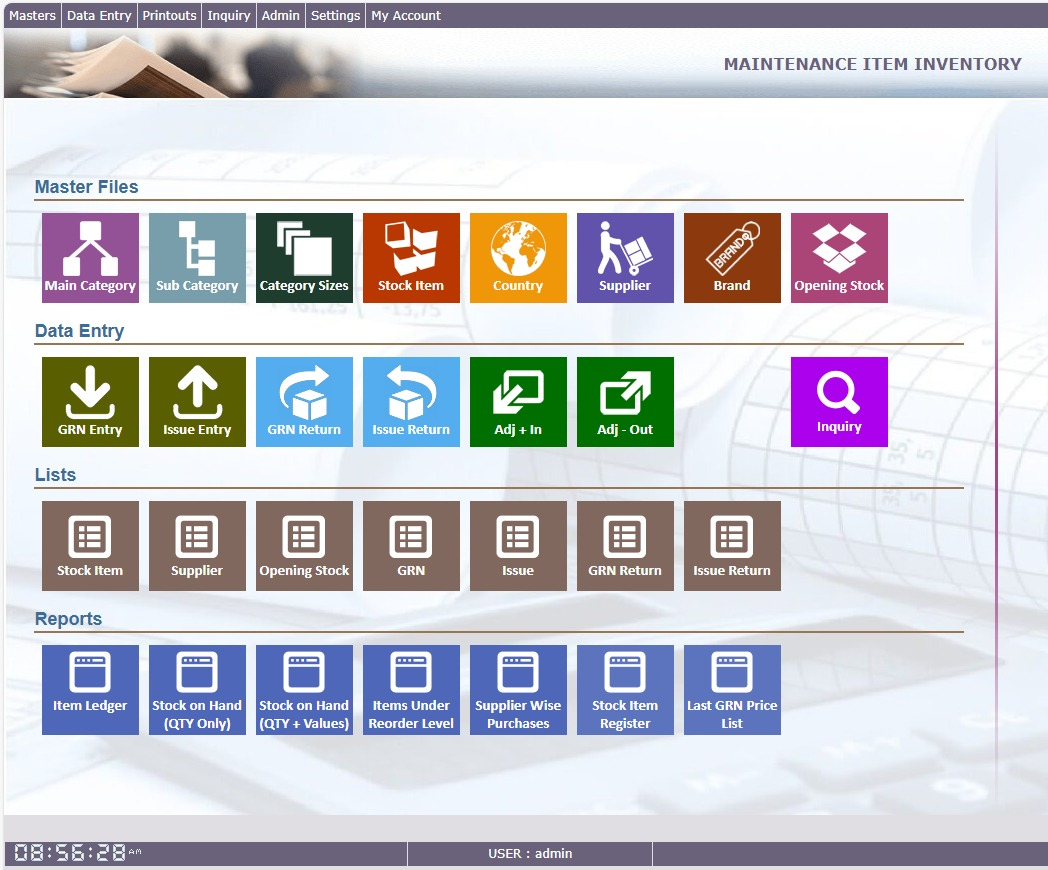Open Items Under Reorder Level report
Image resolution: width=1048 pixels, height=870 pixels.
pos(411,689)
